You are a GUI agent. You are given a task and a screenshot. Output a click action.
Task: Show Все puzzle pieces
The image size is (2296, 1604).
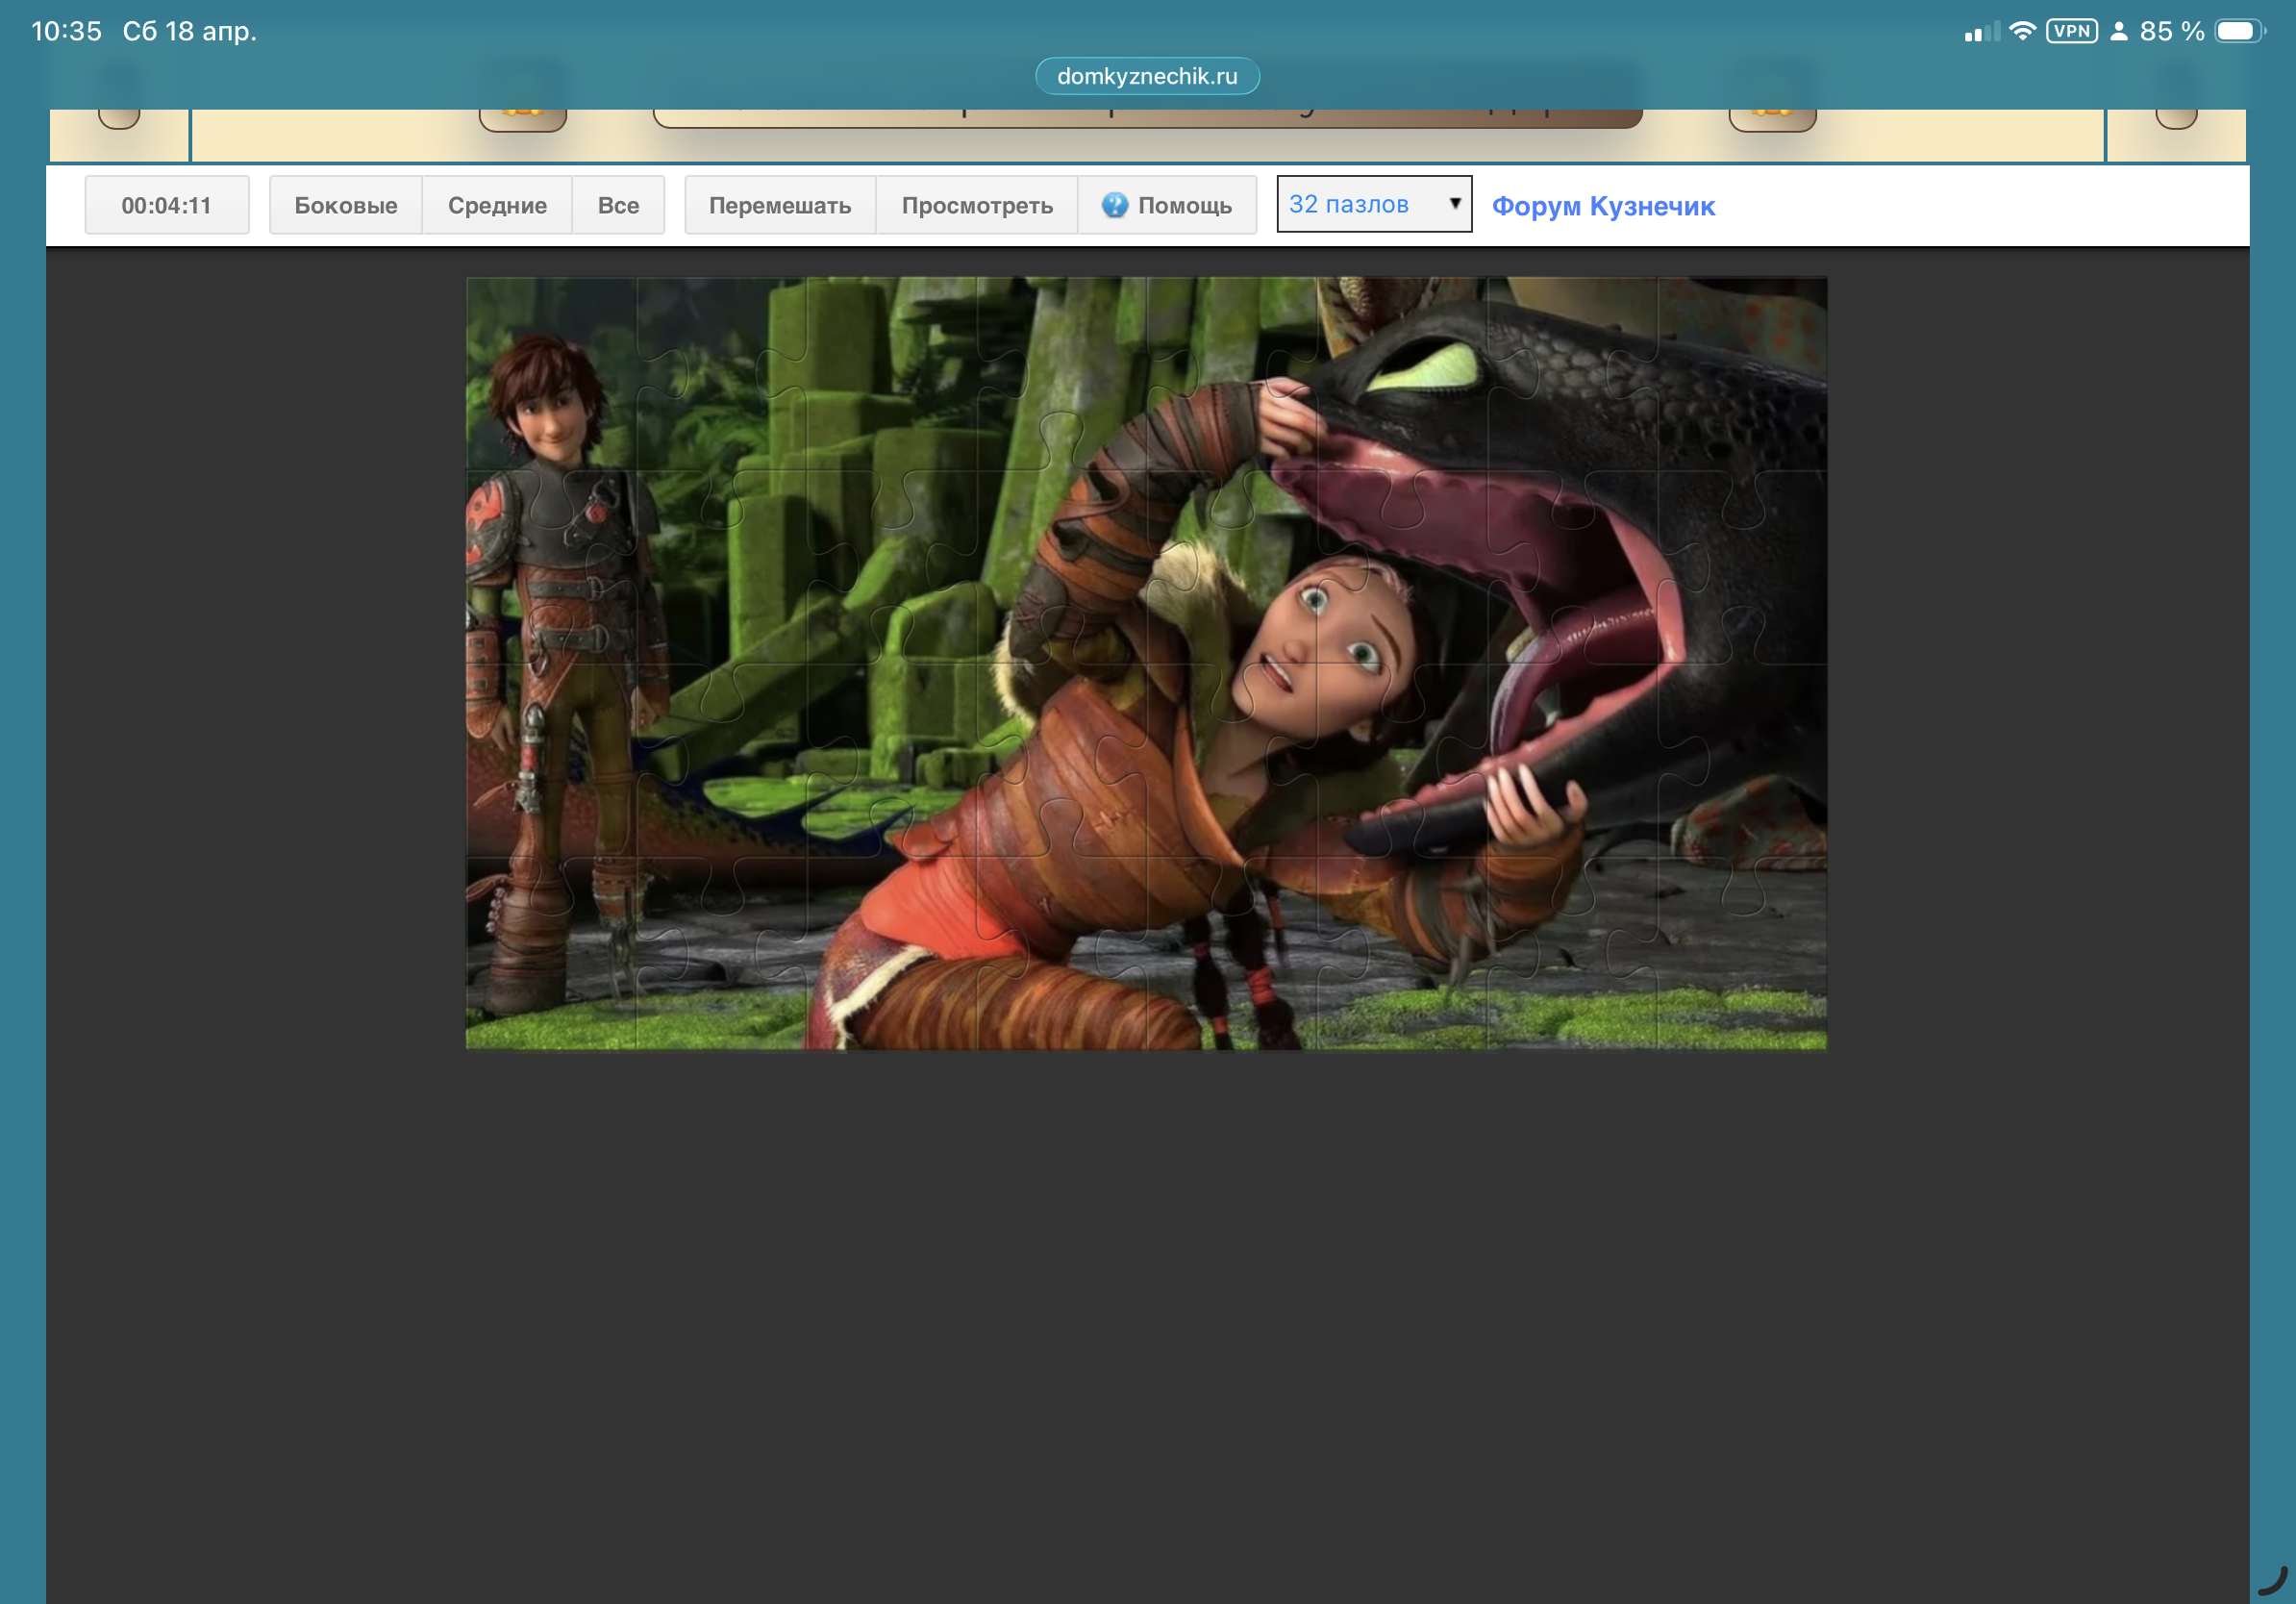pos(618,205)
